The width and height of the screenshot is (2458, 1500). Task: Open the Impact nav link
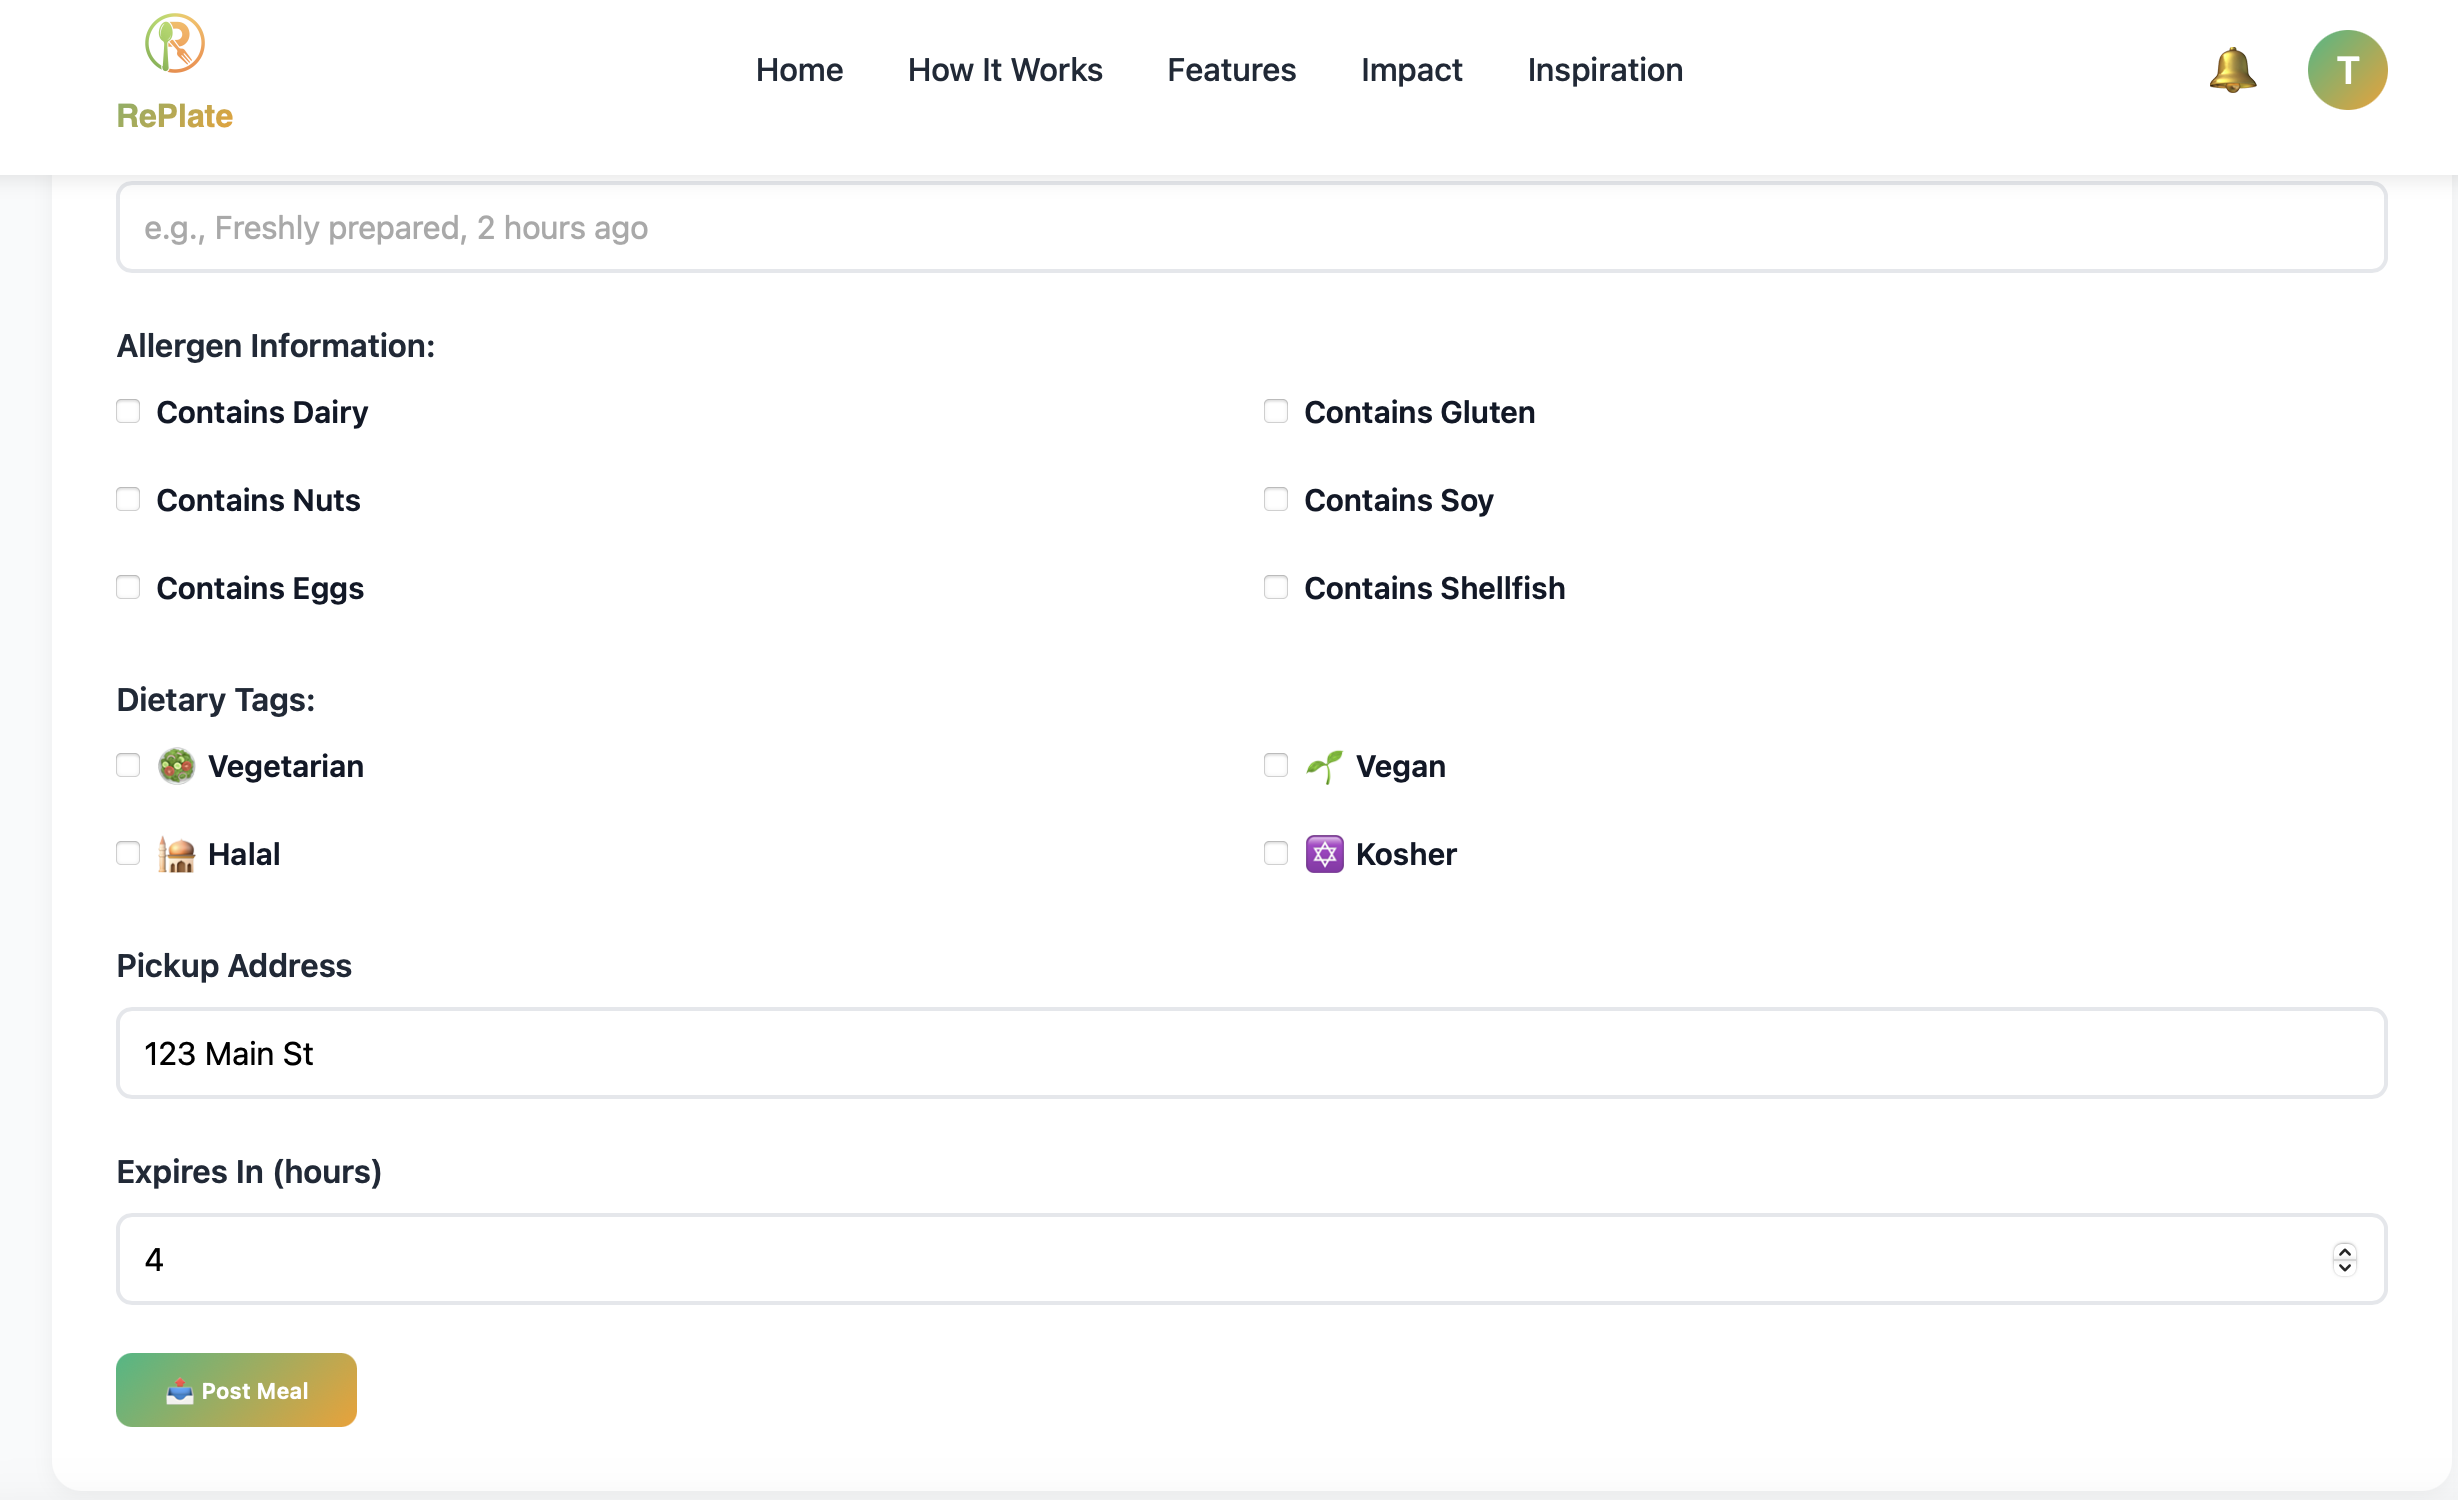(x=1411, y=70)
